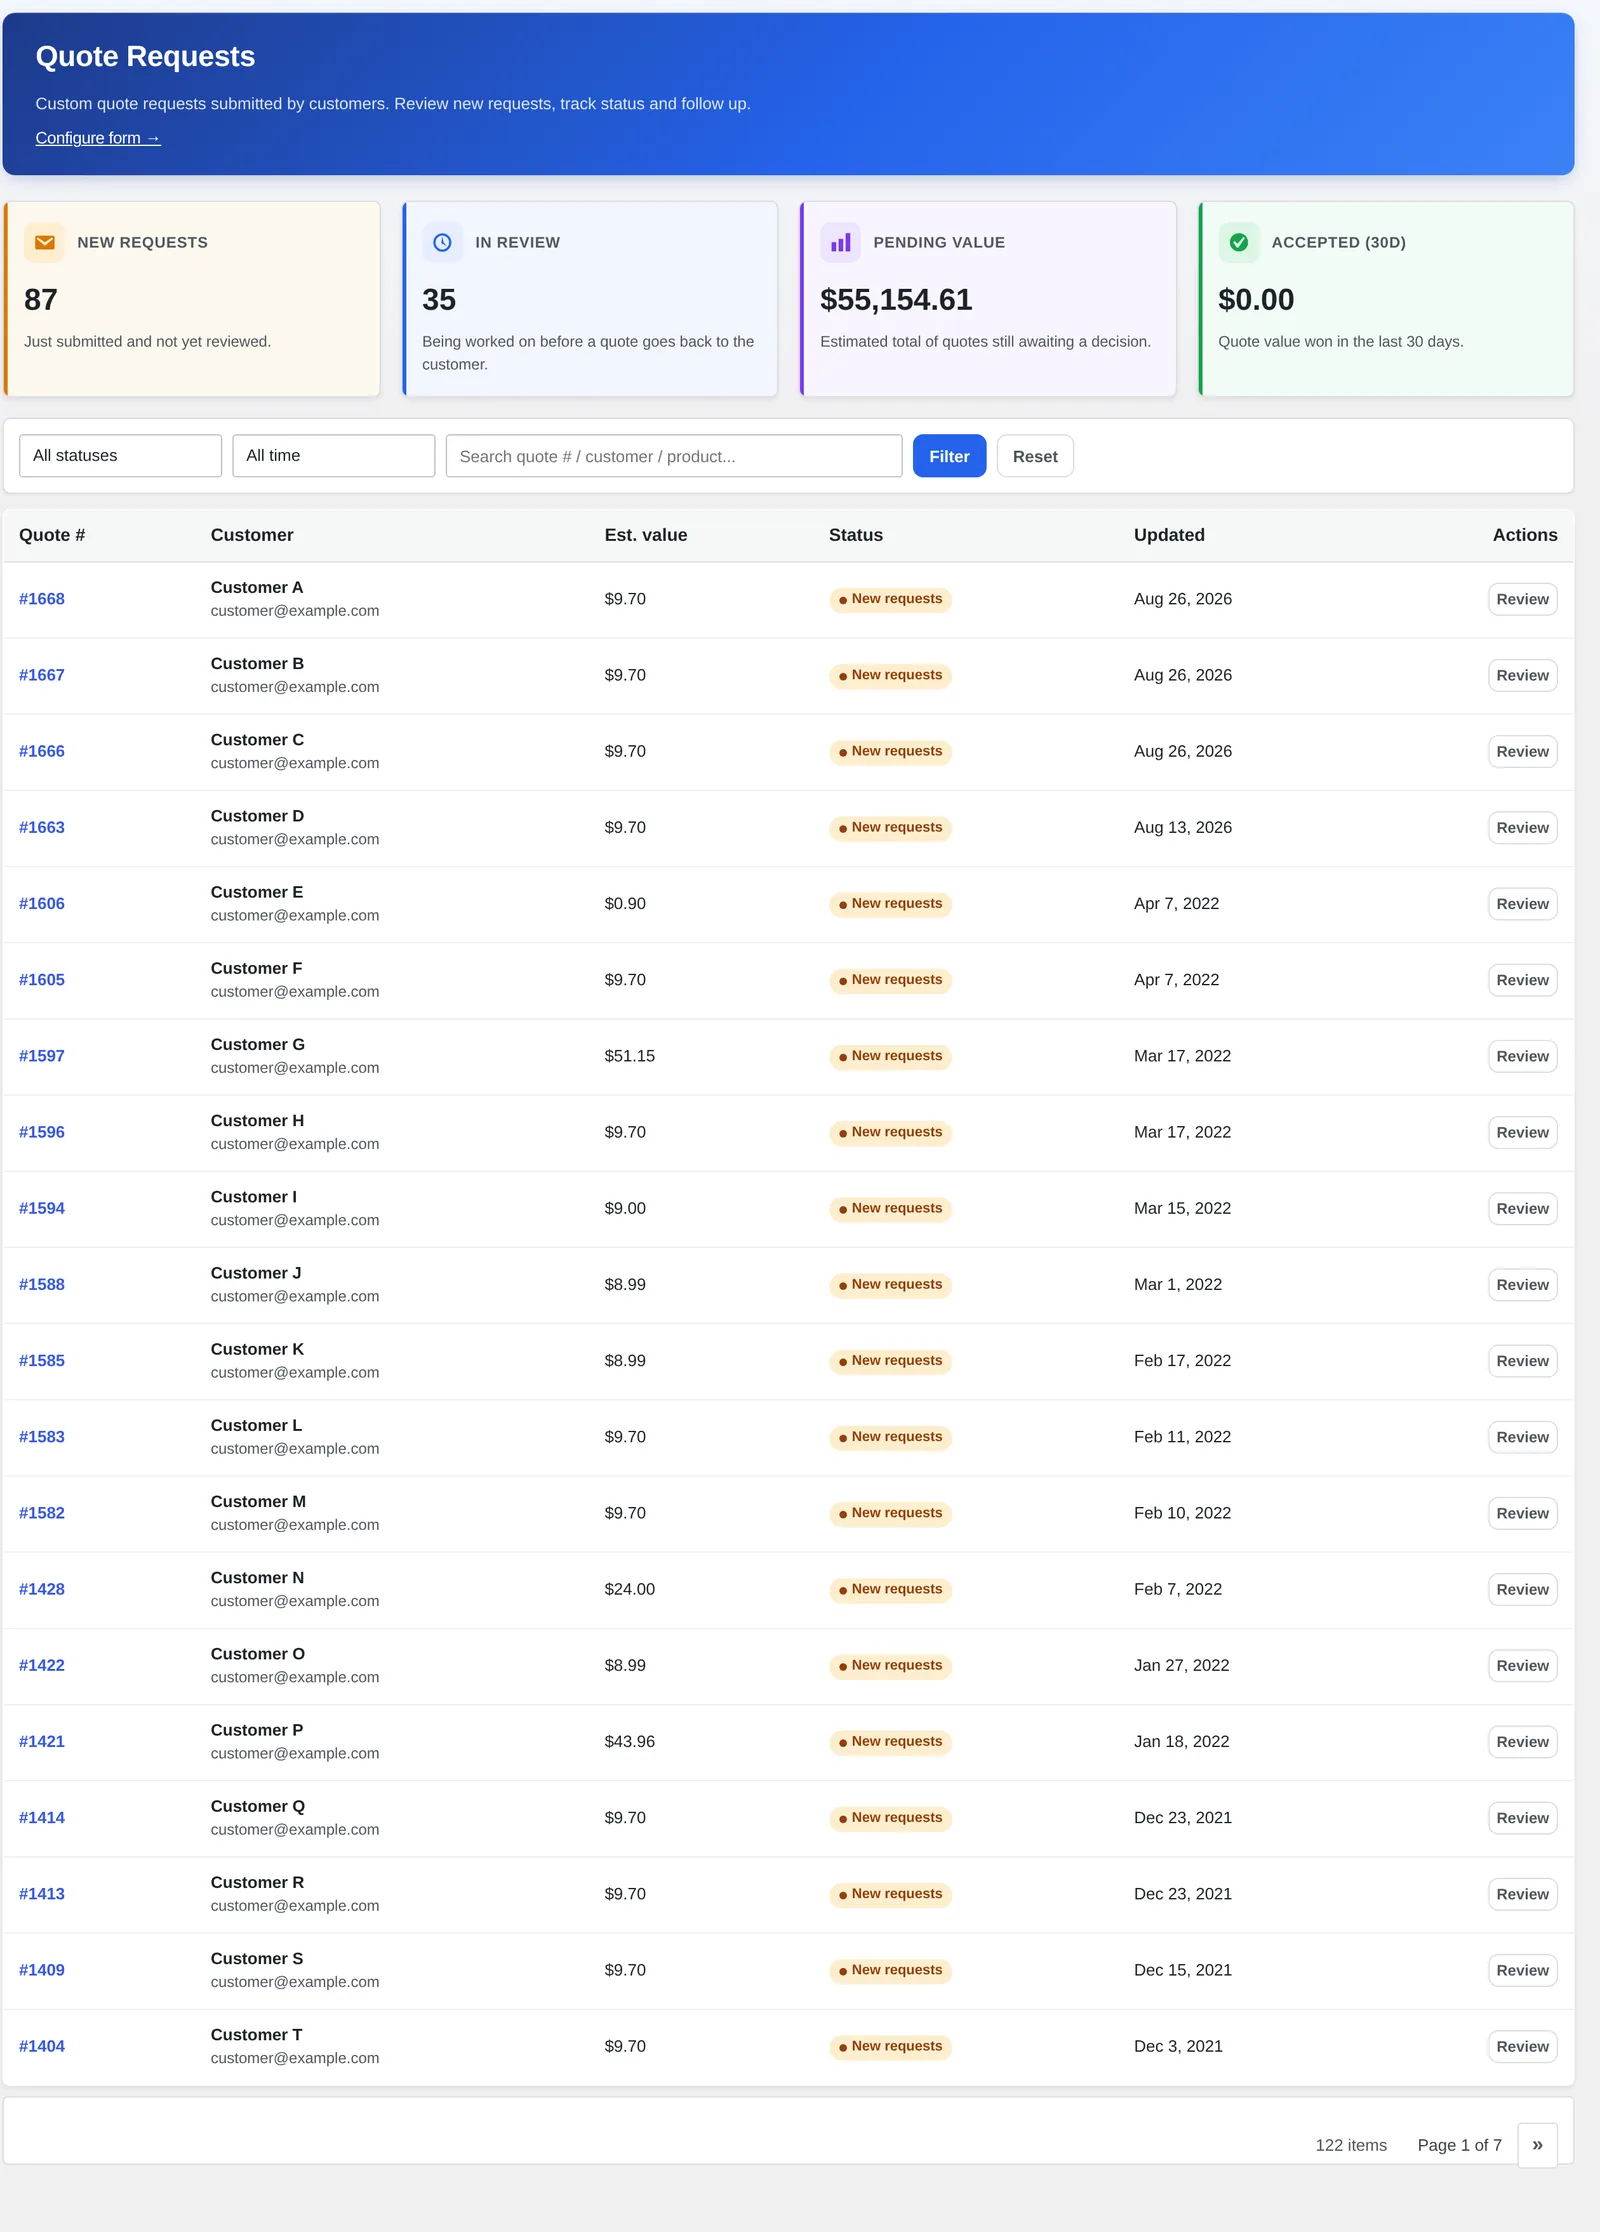Review the quote for Customer C

coord(1522,751)
